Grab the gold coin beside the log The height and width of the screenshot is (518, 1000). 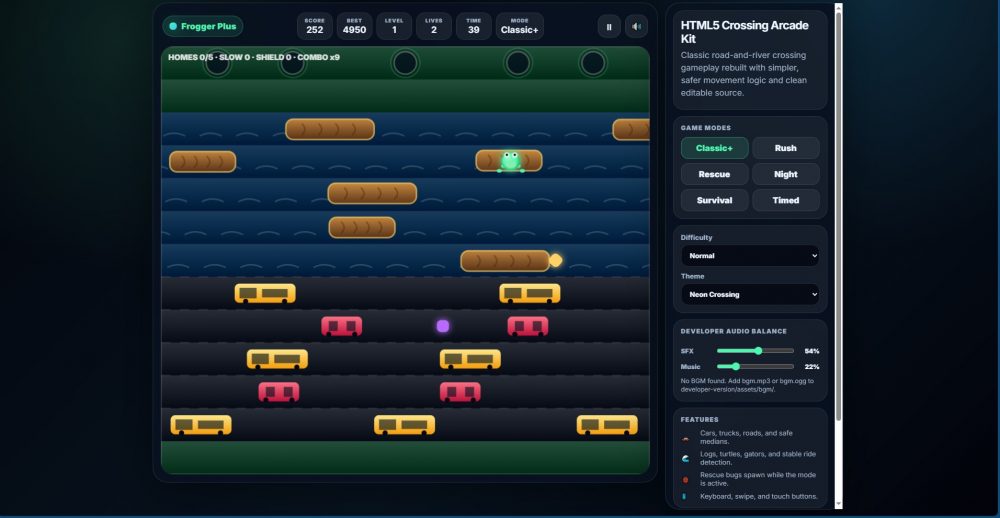click(555, 260)
